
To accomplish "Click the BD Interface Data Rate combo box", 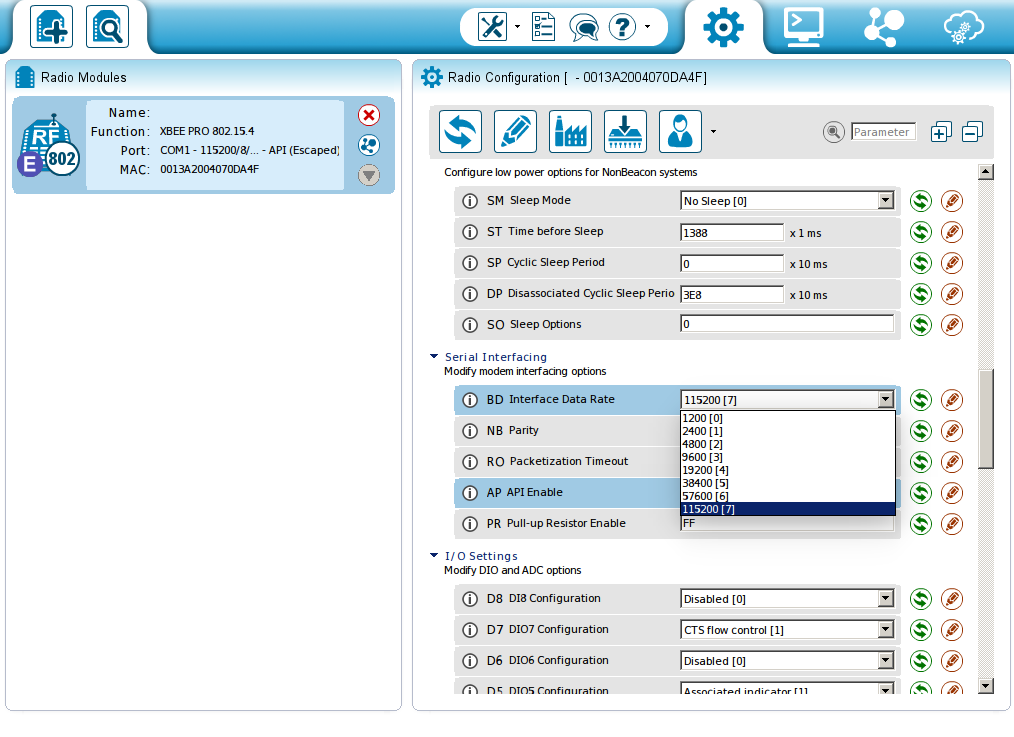I will click(x=787, y=400).
